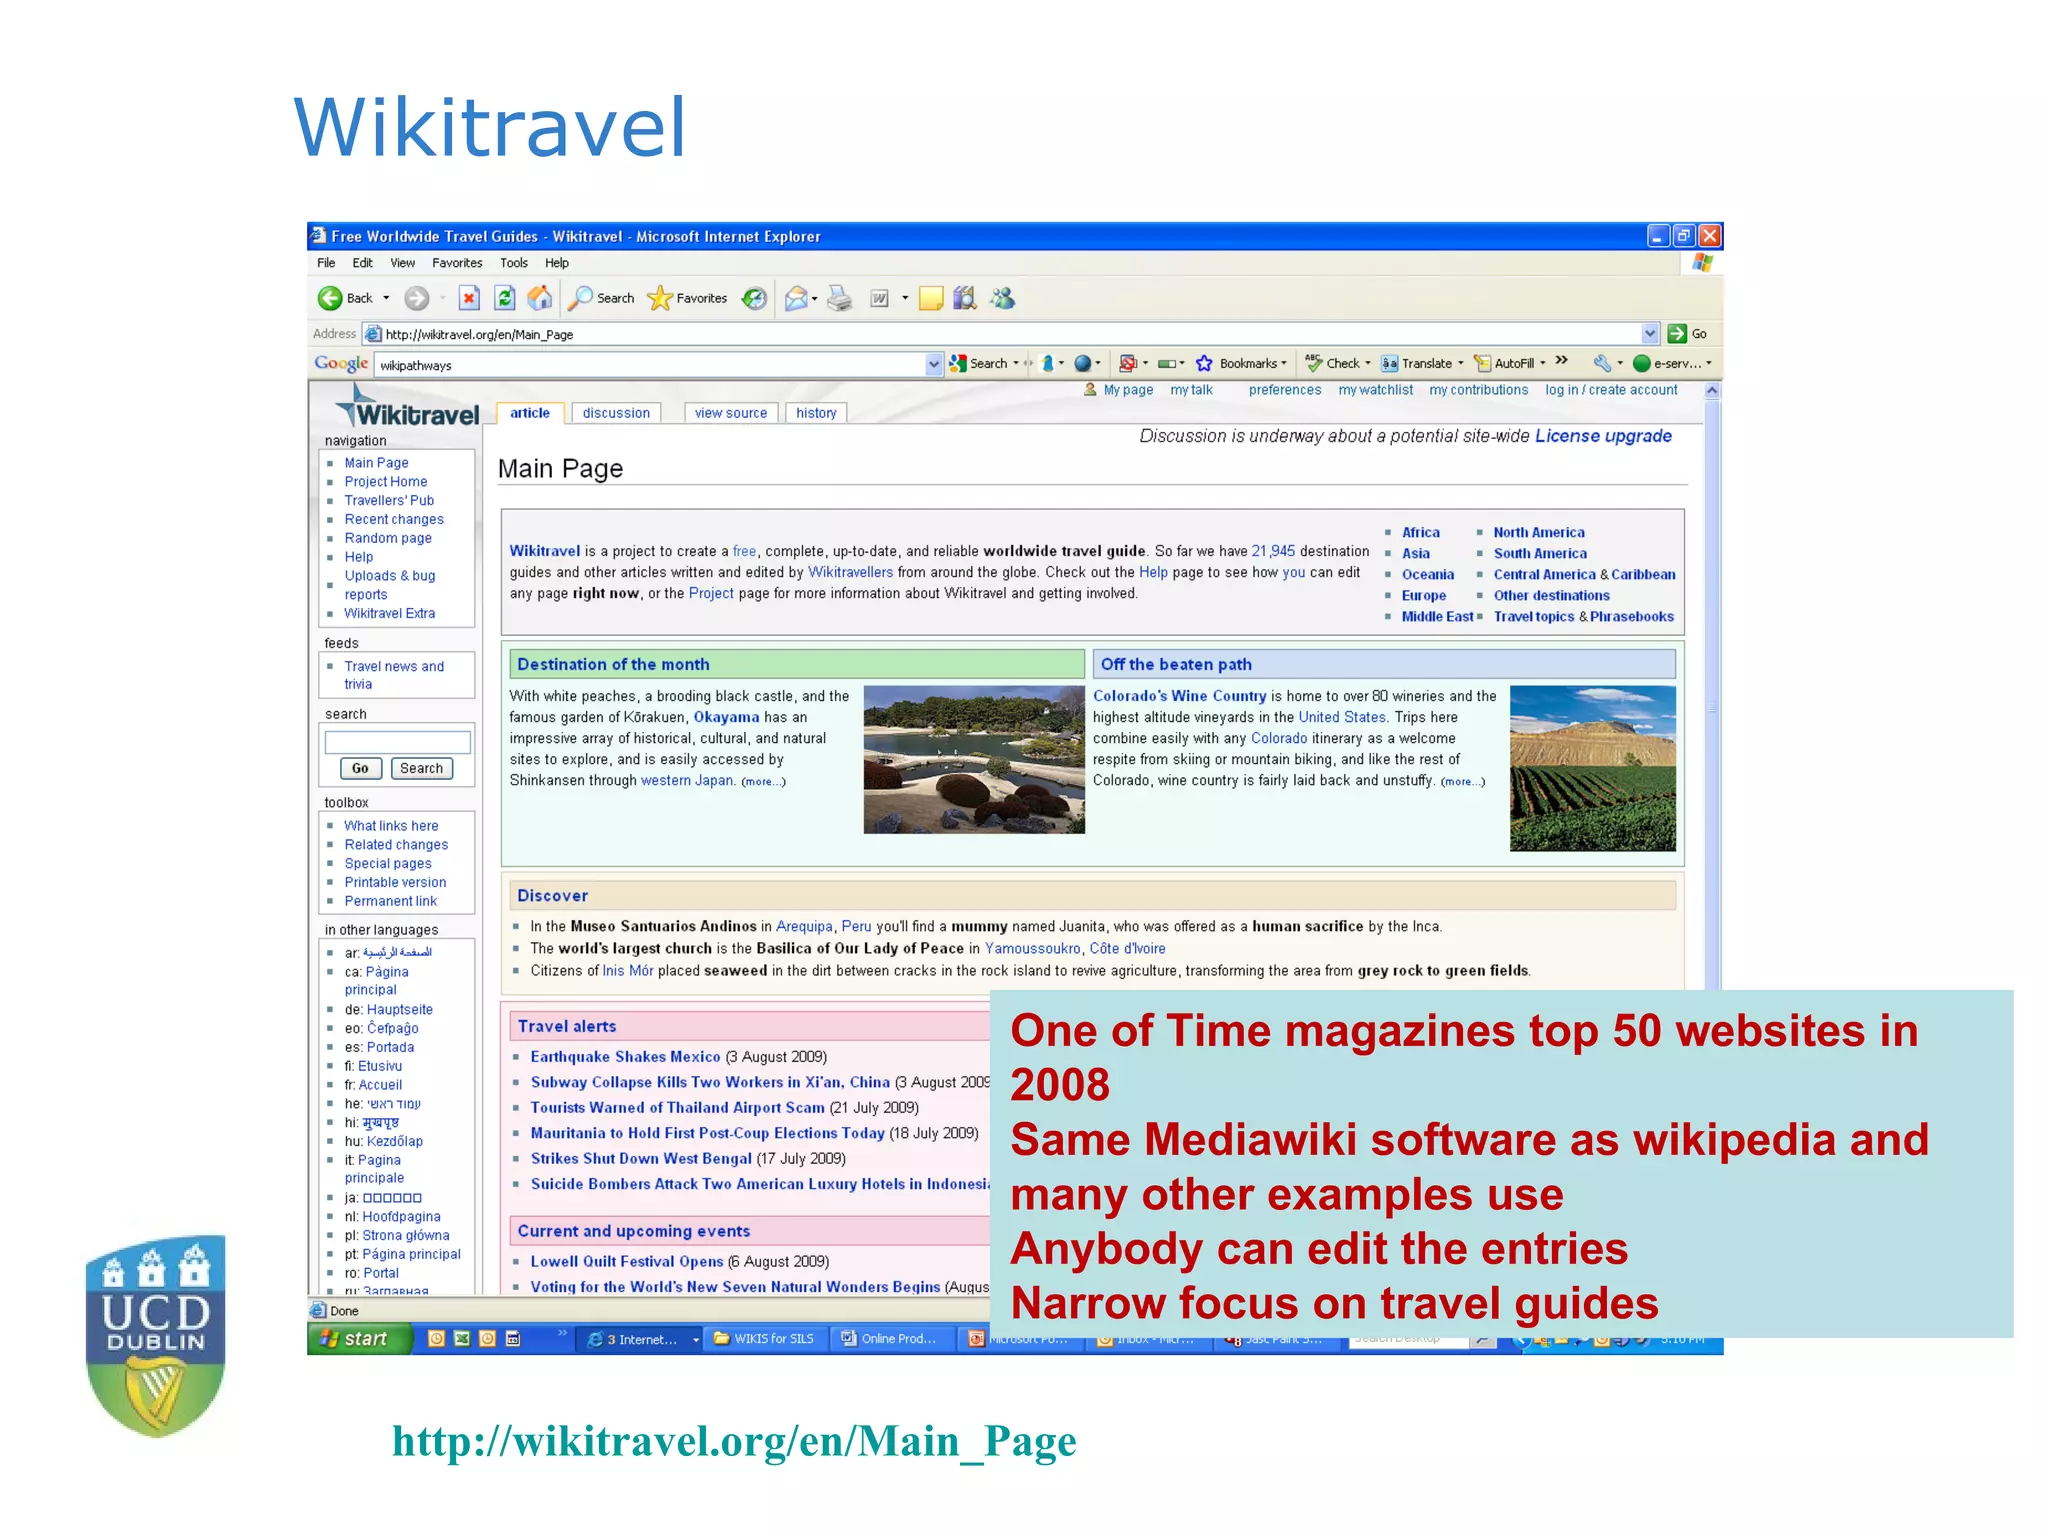
Task: Open the Okayama destination link
Action: 726,717
